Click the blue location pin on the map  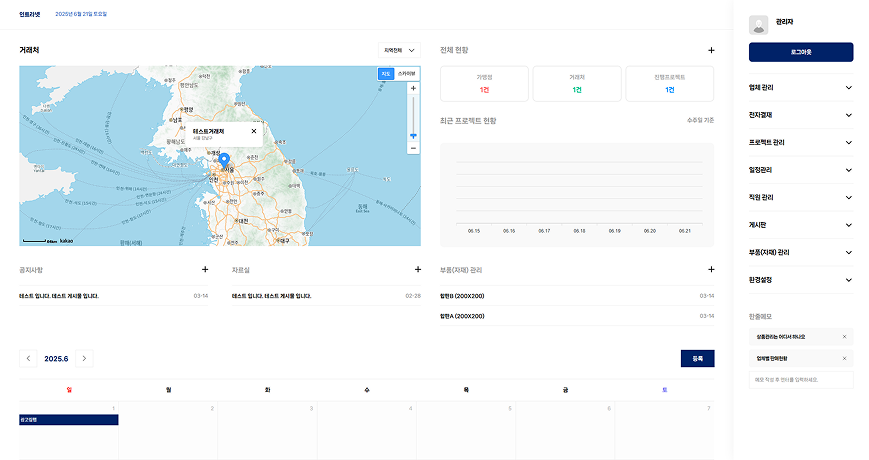[x=224, y=161]
